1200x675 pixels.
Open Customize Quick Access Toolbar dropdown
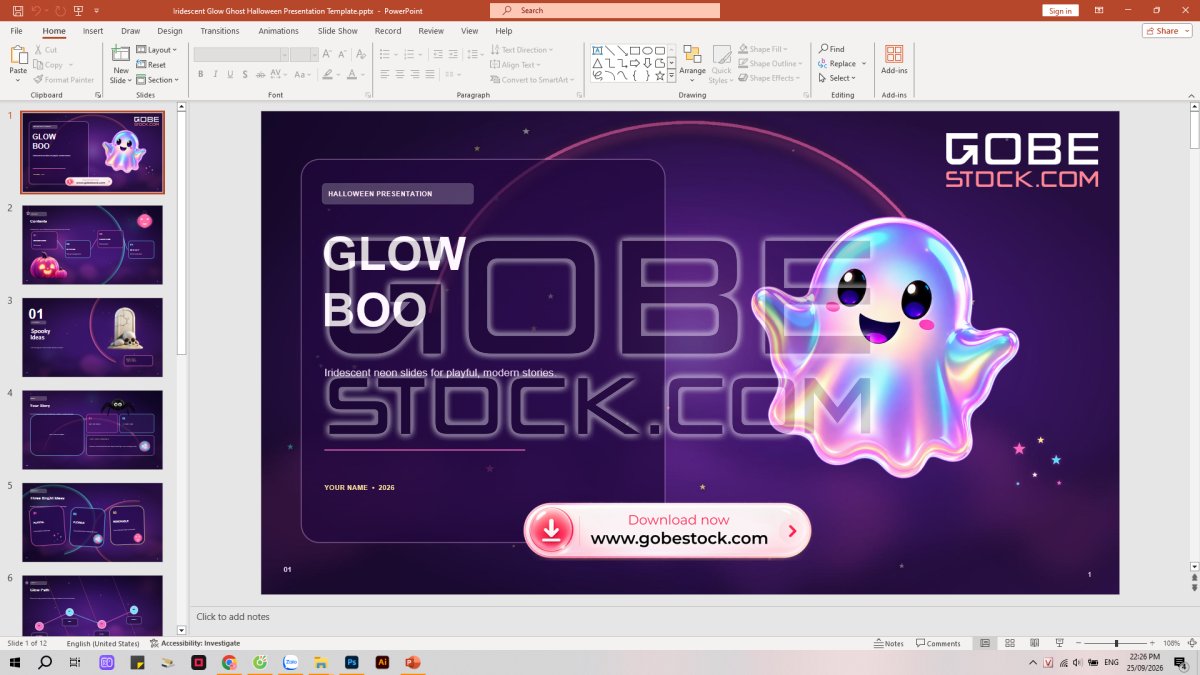tap(97, 10)
